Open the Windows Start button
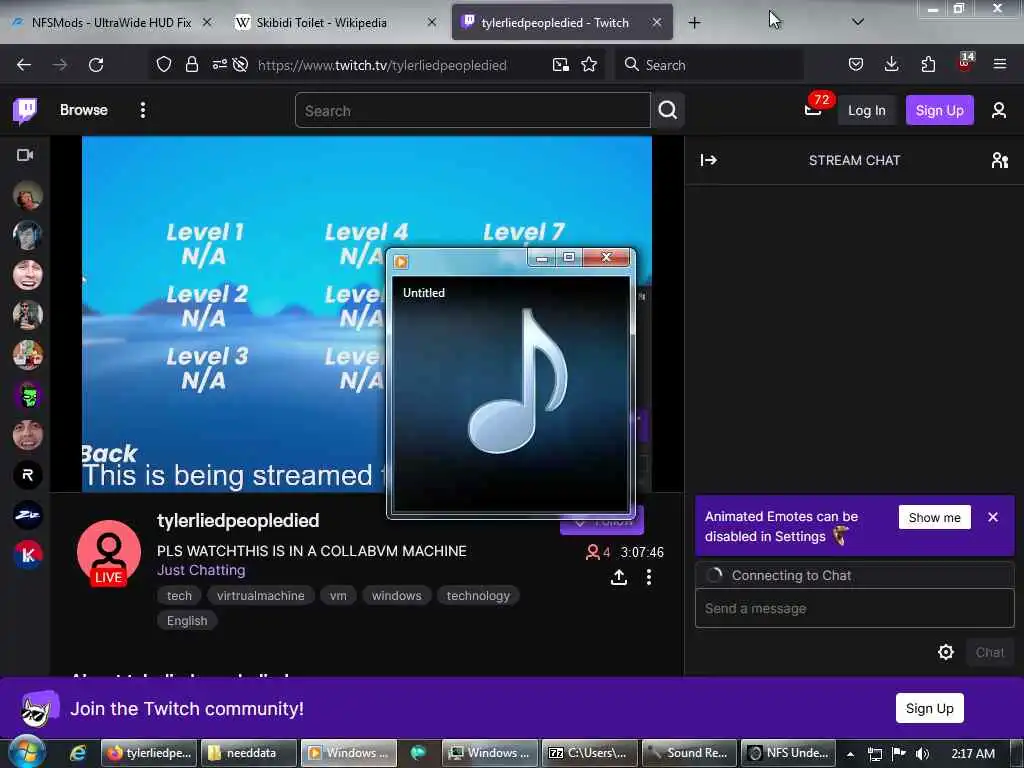 point(27,752)
